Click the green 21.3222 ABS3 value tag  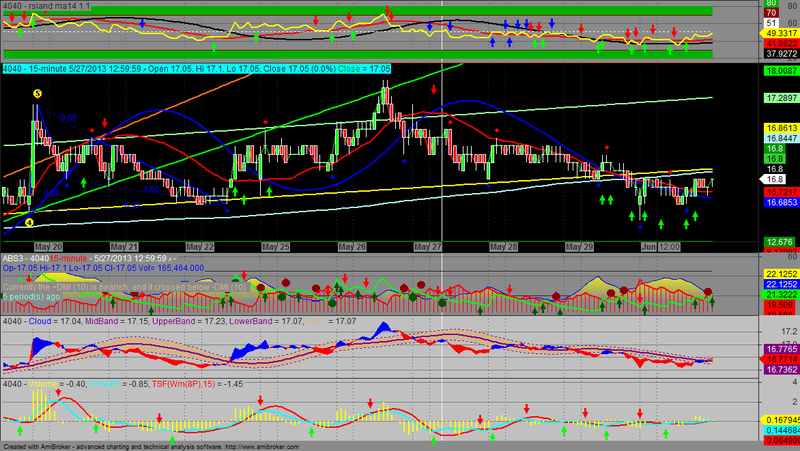(781, 295)
